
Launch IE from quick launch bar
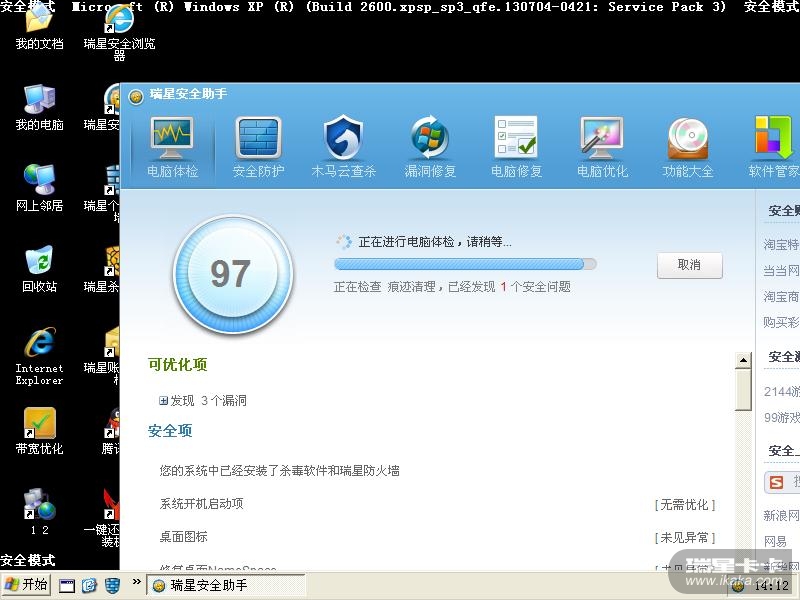pyautogui.click(x=89, y=585)
